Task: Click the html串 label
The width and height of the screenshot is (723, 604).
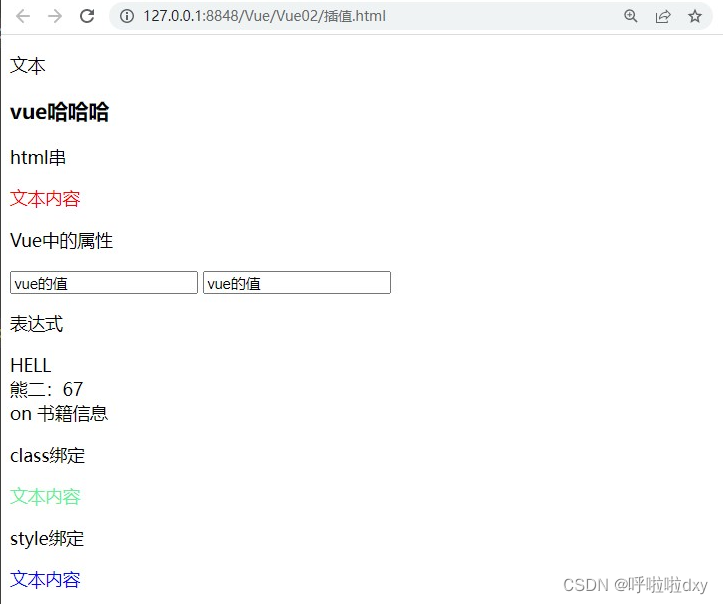Action: (38, 157)
